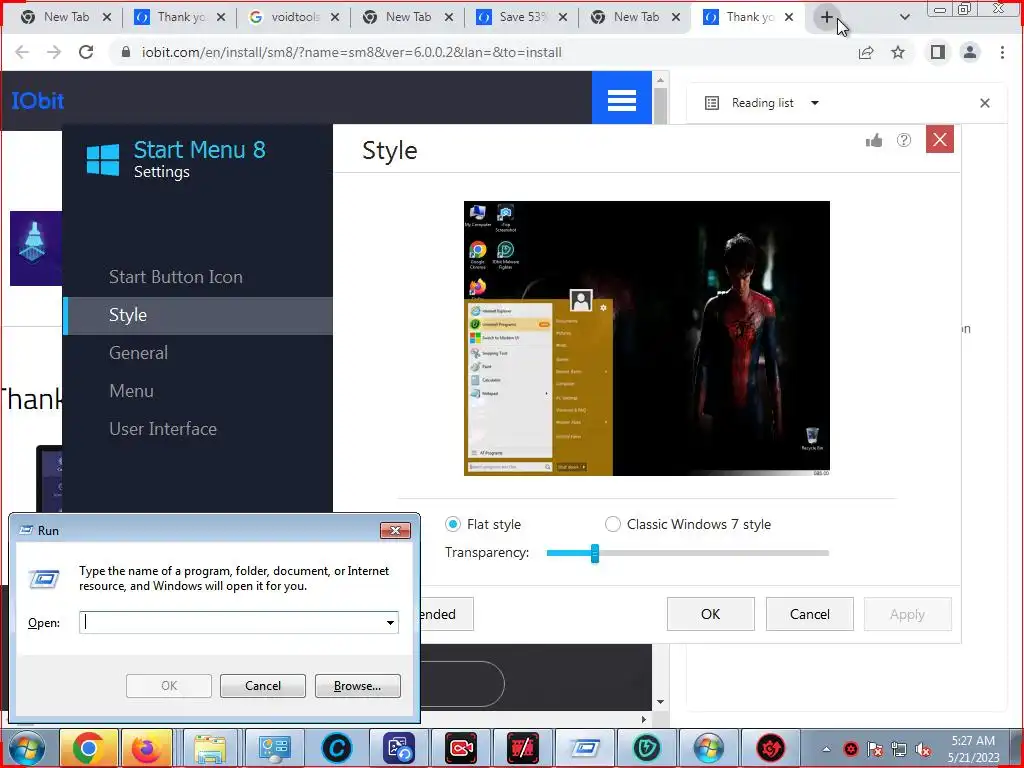Viewport: 1024px width, 768px height.
Task: Close the Run dialog
Action: pos(395,530)
